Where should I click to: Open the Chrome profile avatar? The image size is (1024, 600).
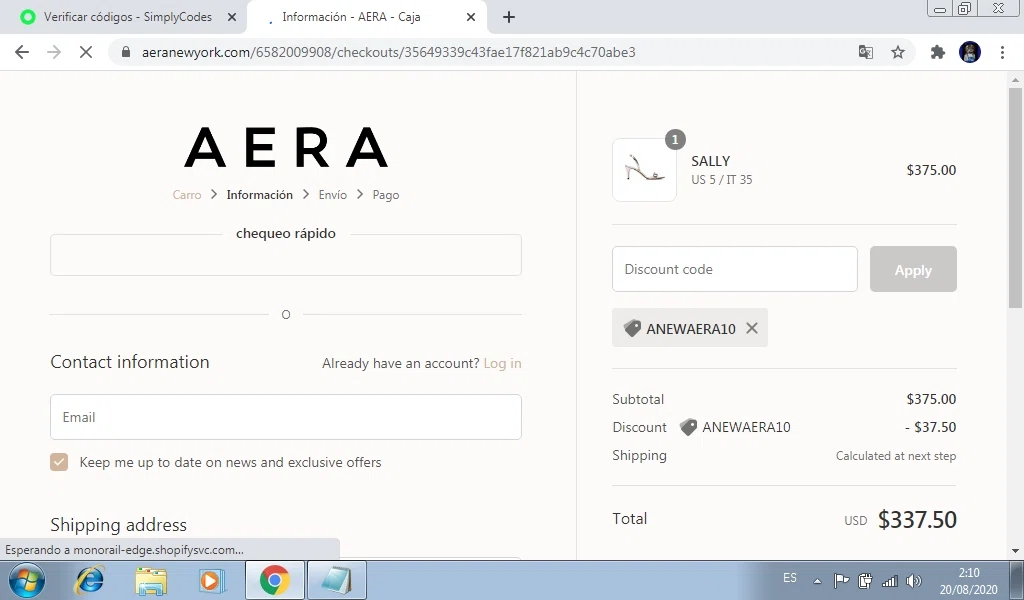(x=970, y=52)
